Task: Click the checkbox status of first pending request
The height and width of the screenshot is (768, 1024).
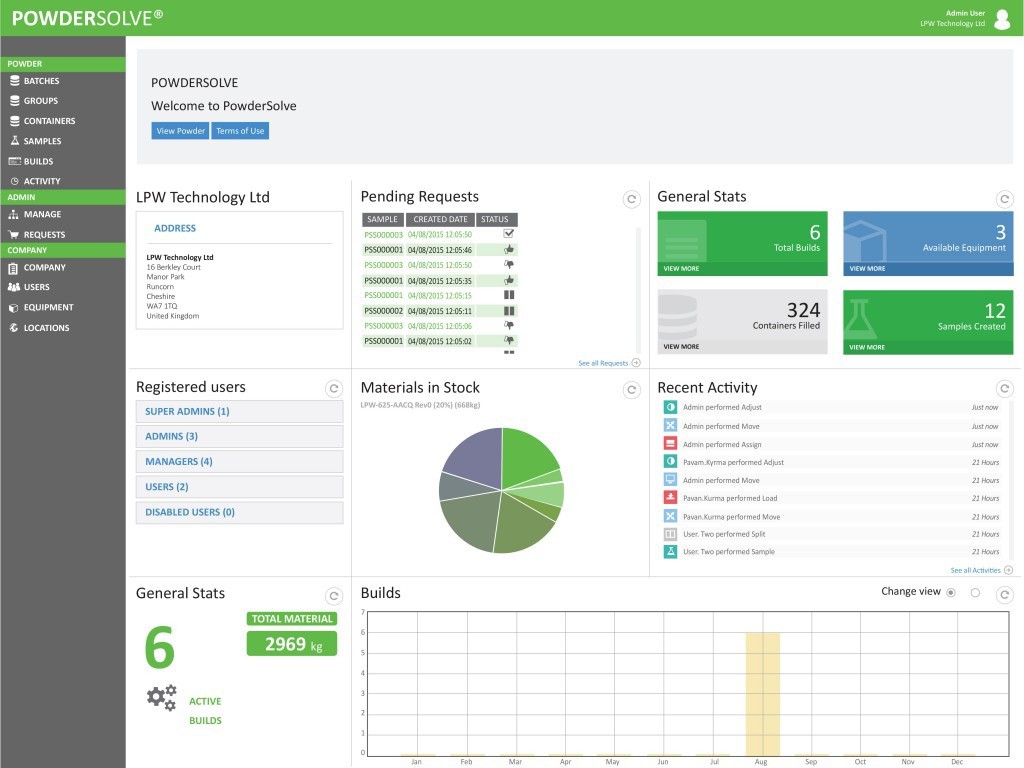Action: tap(509, 234)
